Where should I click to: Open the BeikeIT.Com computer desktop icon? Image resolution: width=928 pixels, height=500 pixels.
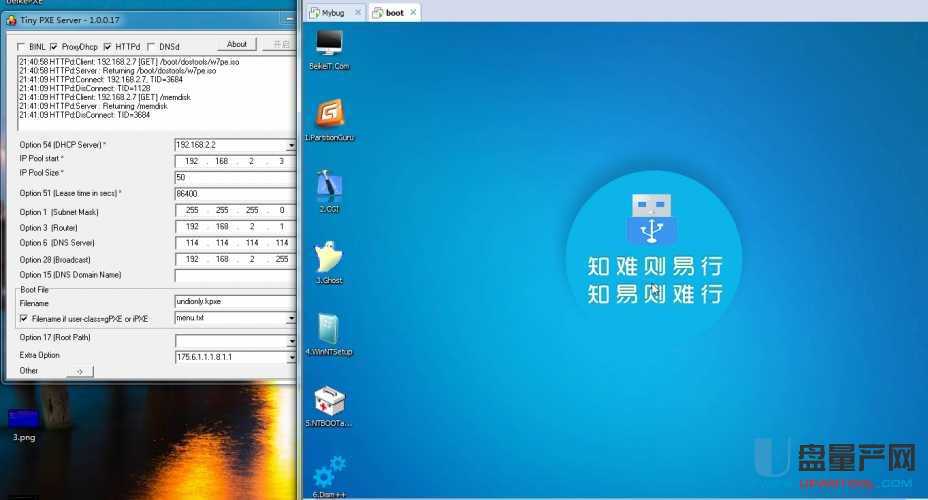[x=329, y=43]
